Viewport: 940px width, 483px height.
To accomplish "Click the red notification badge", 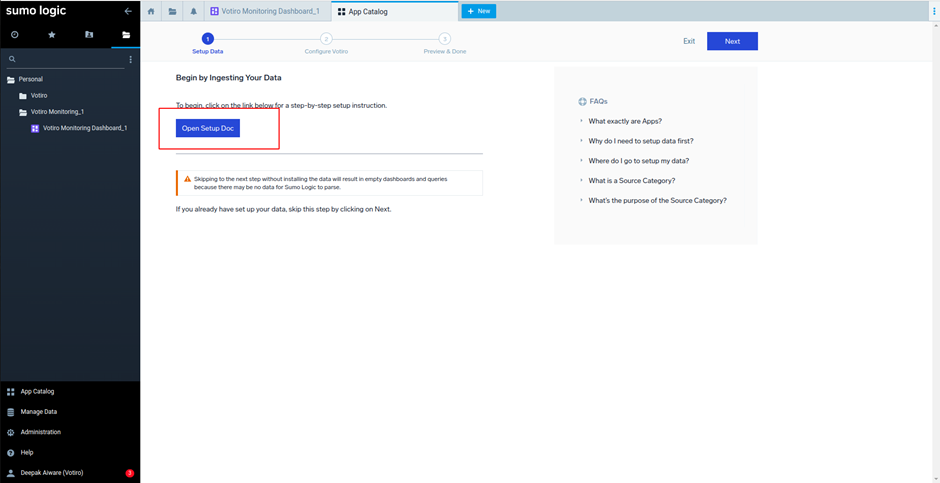I will [x=129, y=473].
